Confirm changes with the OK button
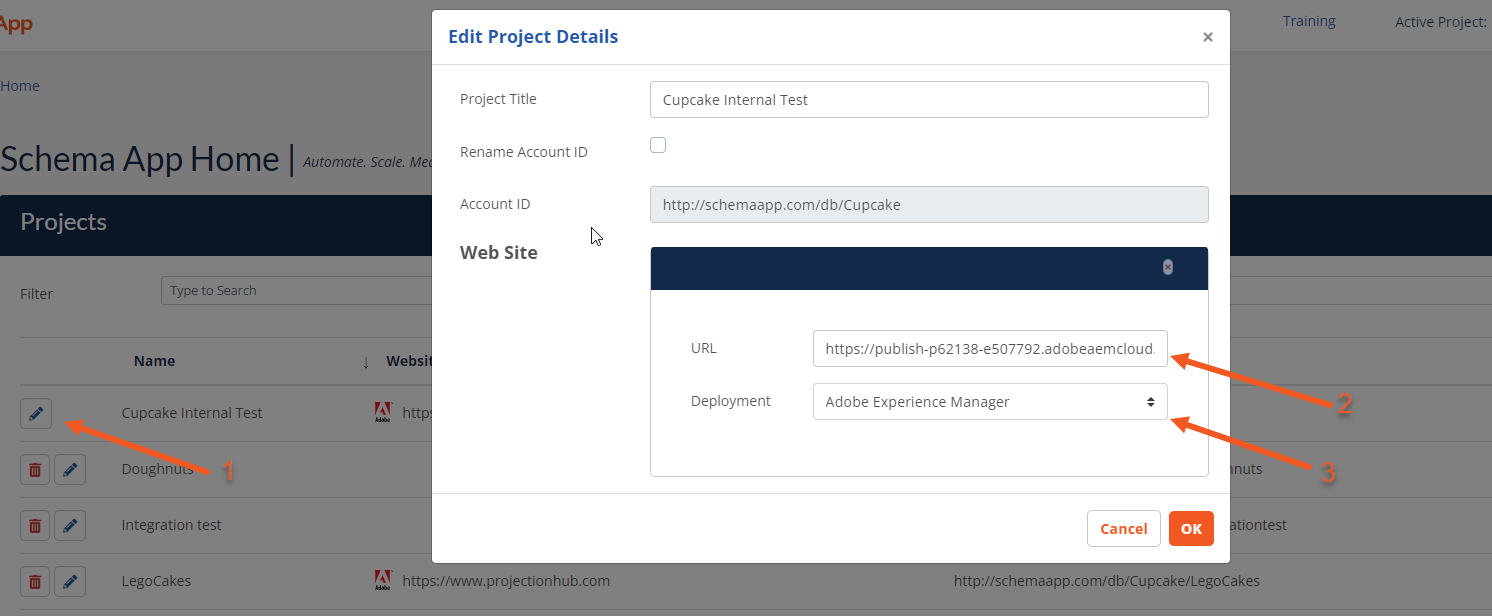The image size is (1492, 616). coord(1191,528)
